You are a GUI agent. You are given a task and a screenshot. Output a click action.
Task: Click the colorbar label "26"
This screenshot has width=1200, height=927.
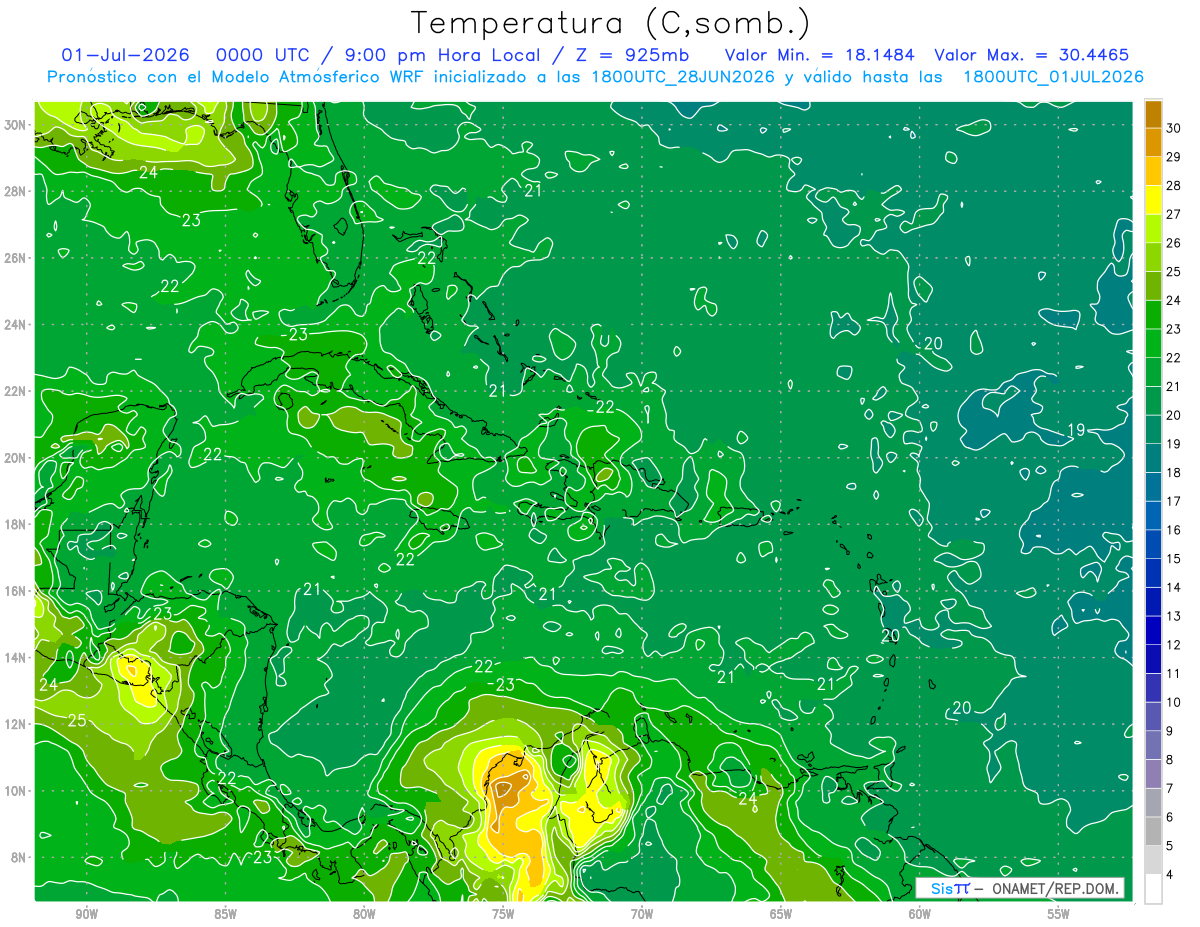(1174, 242)
